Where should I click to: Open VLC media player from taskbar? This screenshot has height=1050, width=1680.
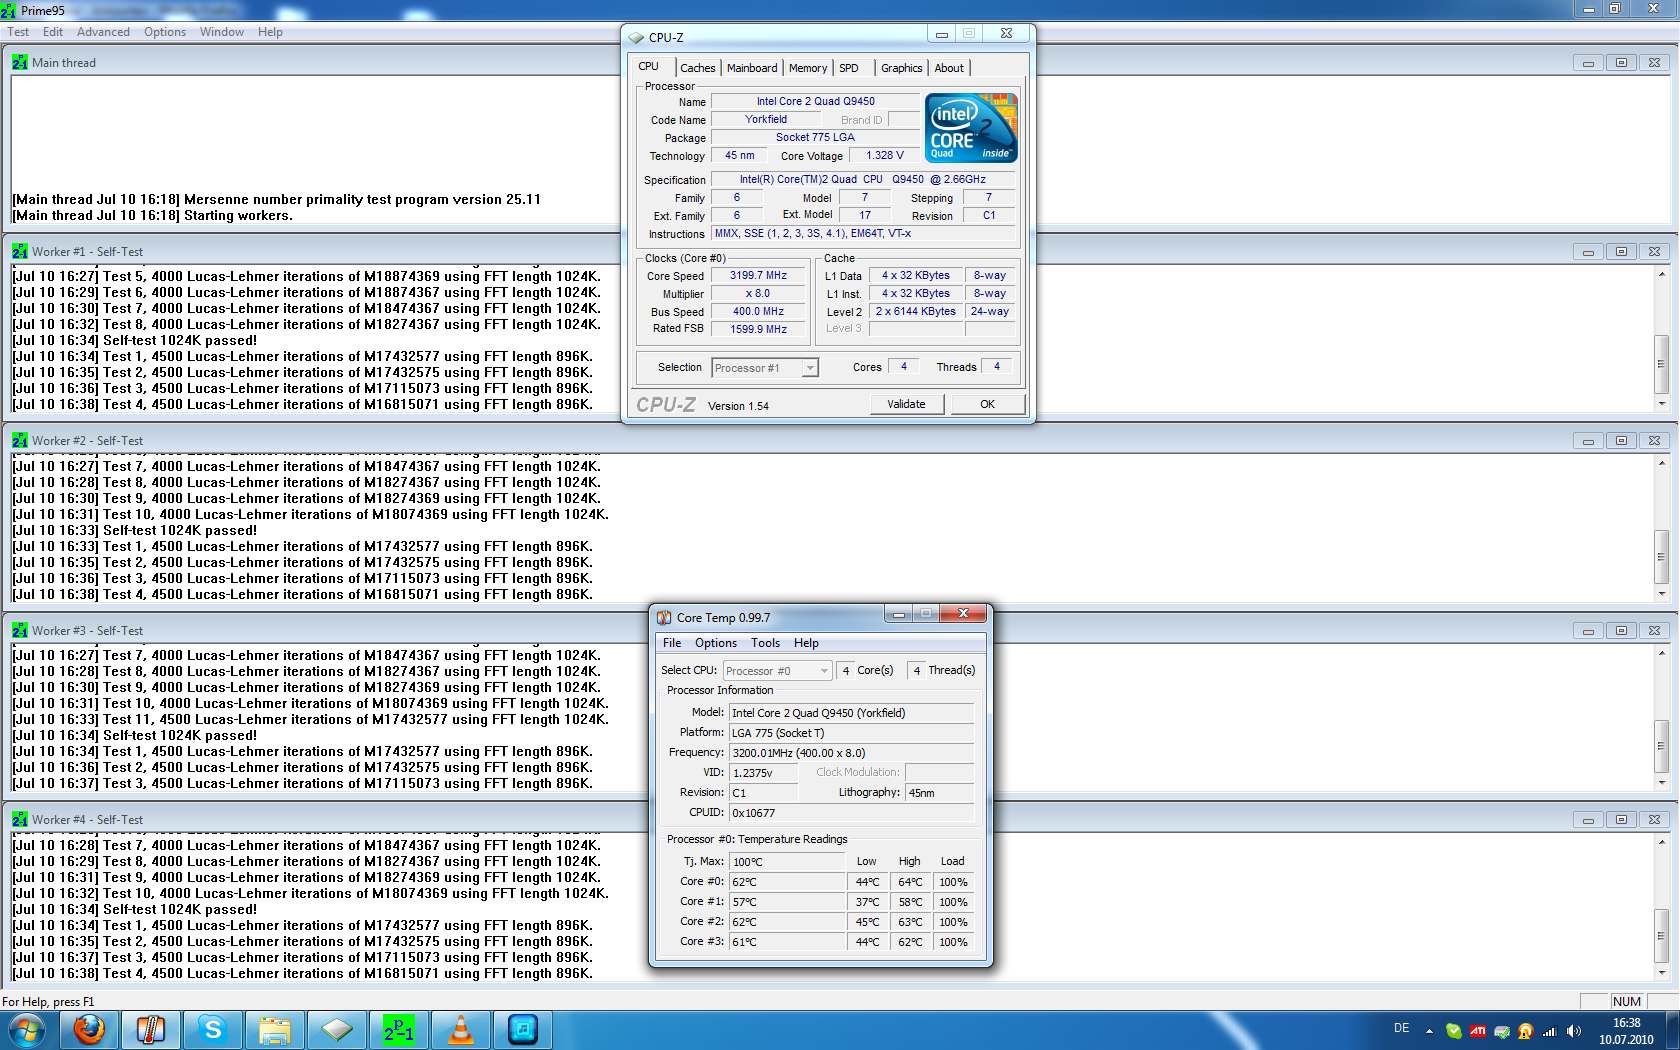tap(461, 1029)
